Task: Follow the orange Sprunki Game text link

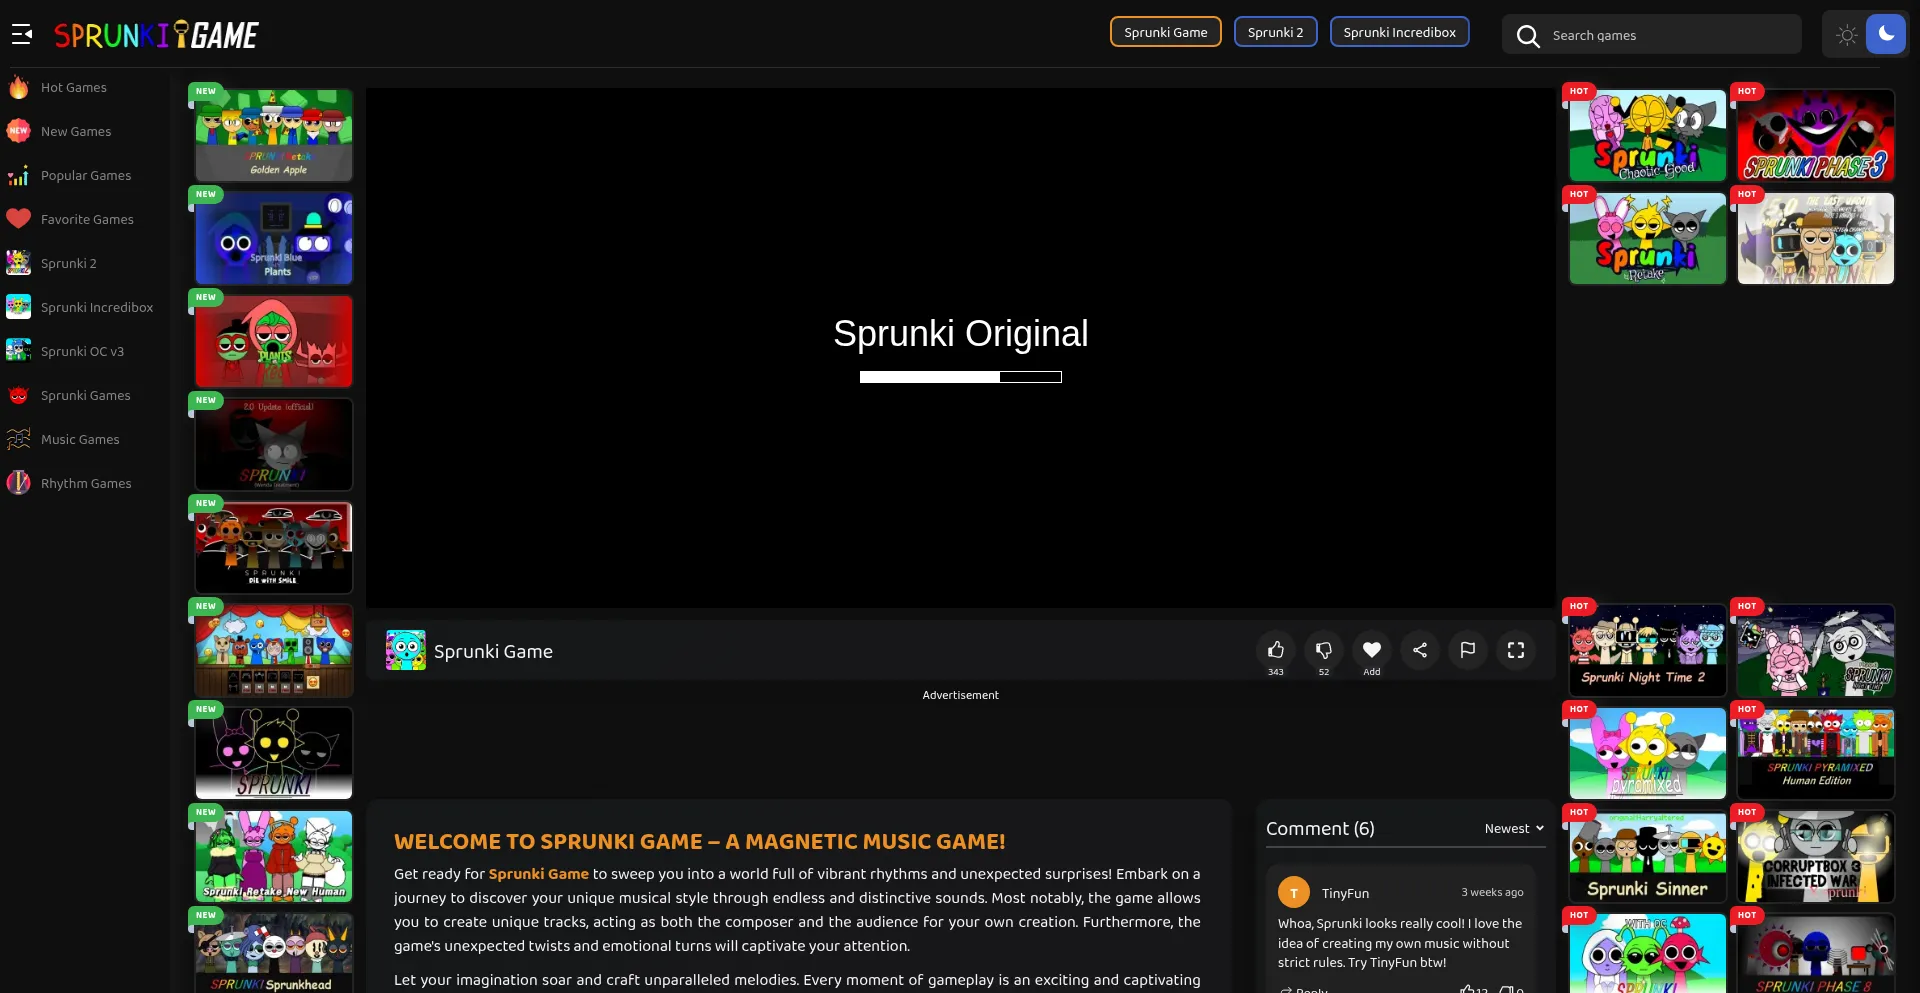Action: [538, 874]
